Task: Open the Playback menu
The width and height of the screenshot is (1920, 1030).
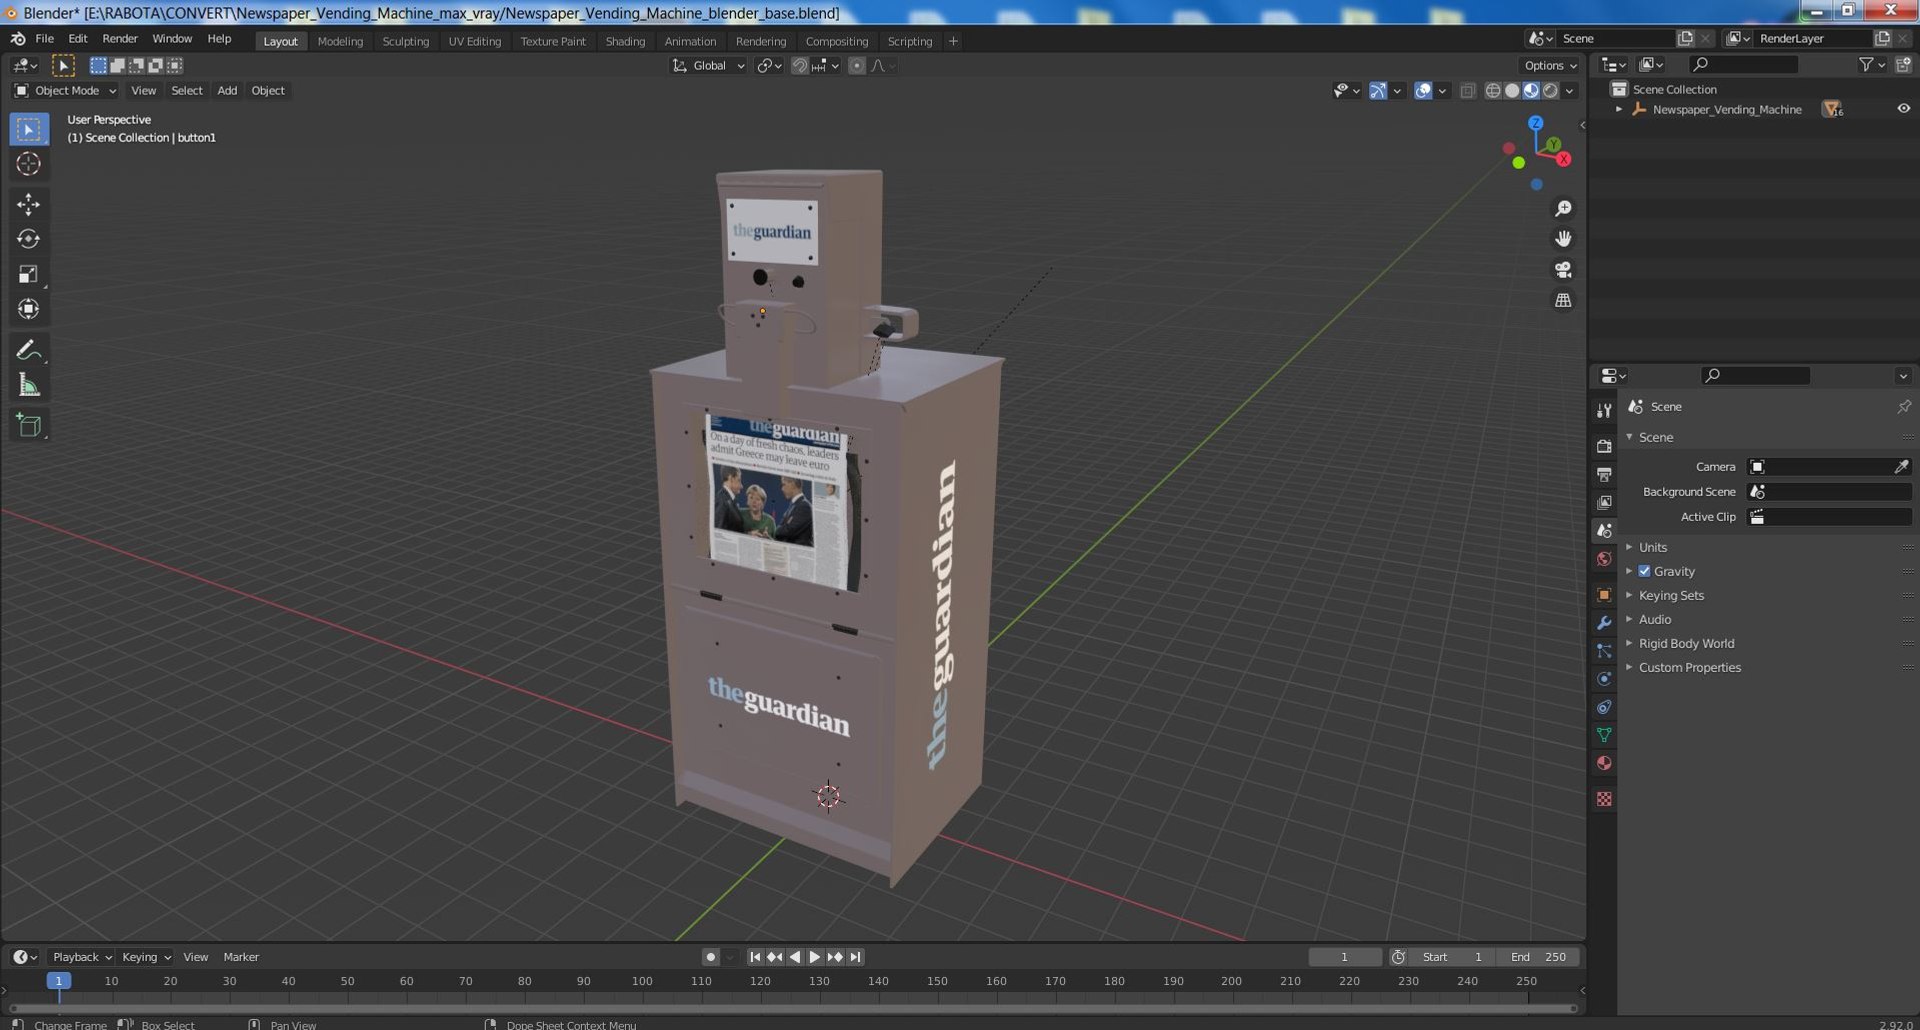Action: click(x=81, y=957)
